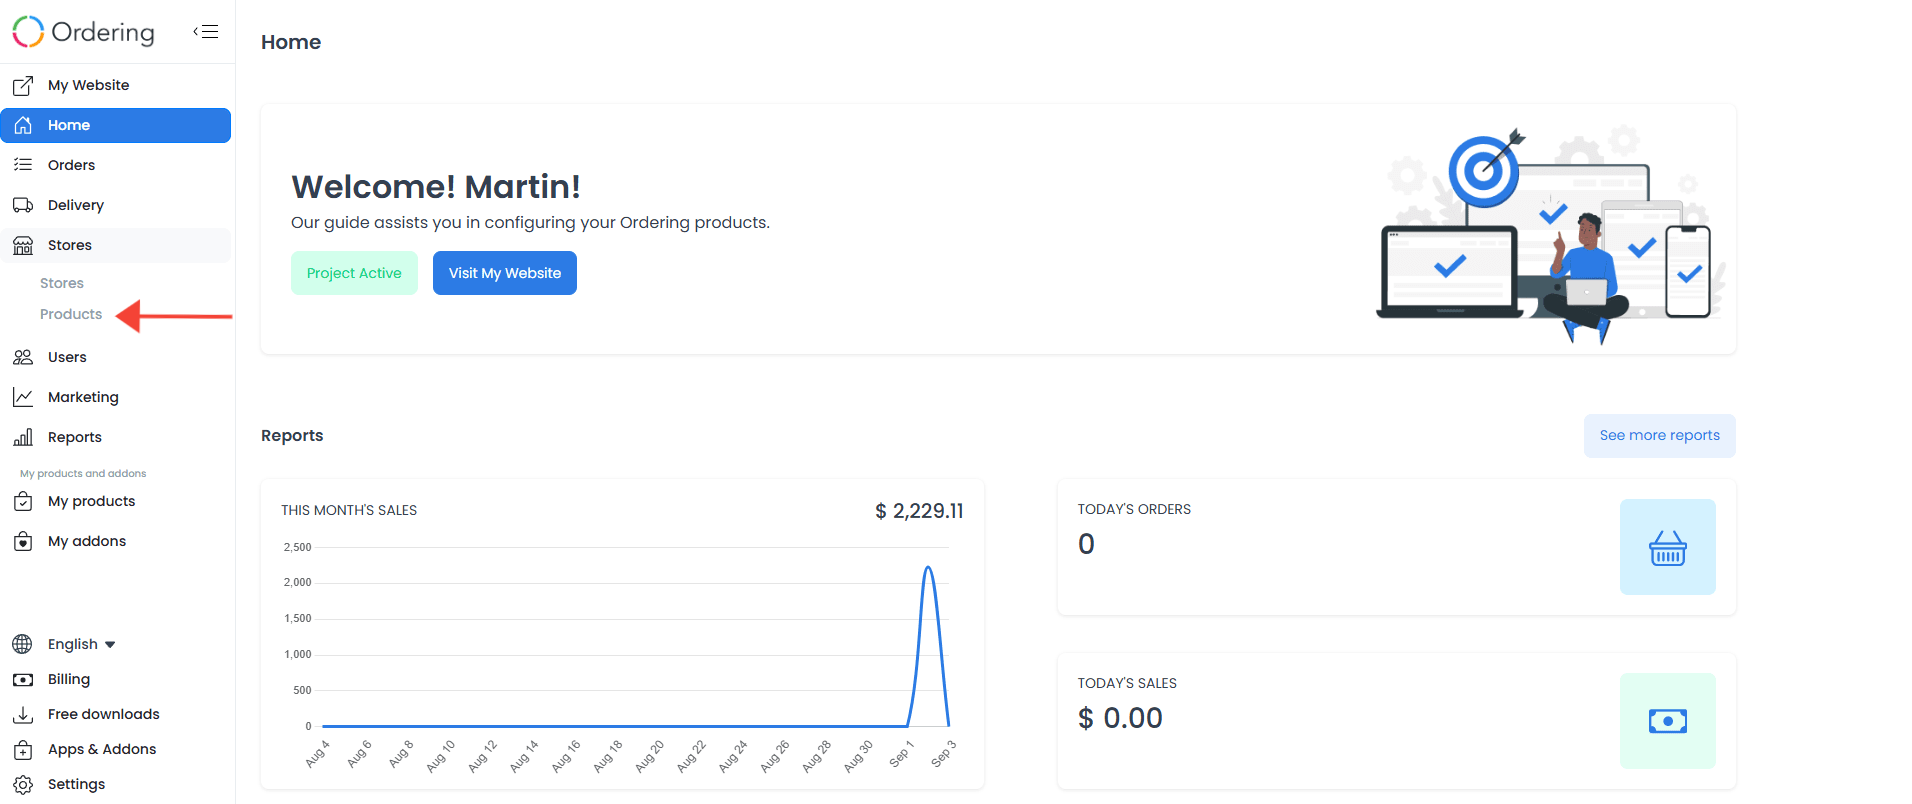Click the Aug 4 axis label
Screen dimensions: 1912x804
pyautogui.click(x=317, y=754)
